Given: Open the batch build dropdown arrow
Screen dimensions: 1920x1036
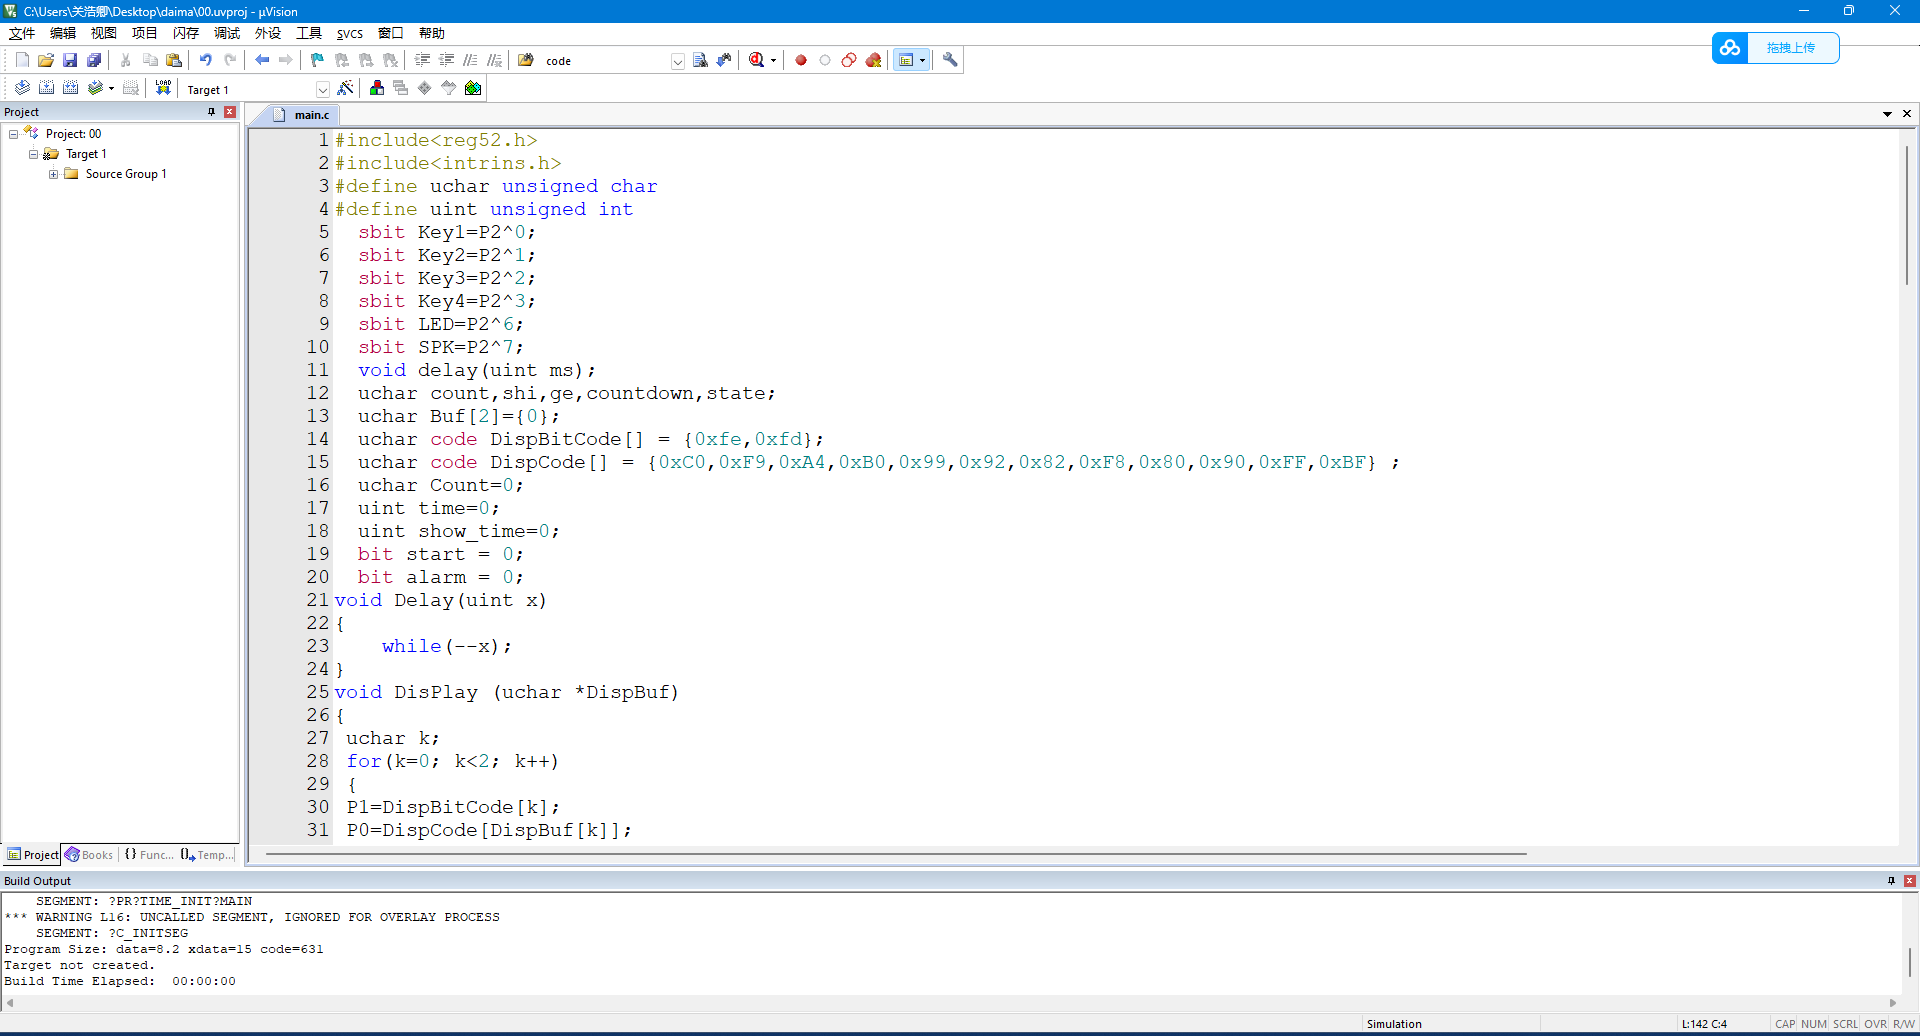Looking at the screenshot, I should 111,89.
